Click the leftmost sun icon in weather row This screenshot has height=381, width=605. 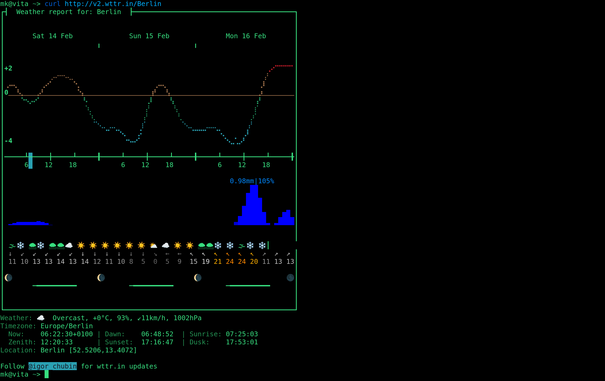81,246
